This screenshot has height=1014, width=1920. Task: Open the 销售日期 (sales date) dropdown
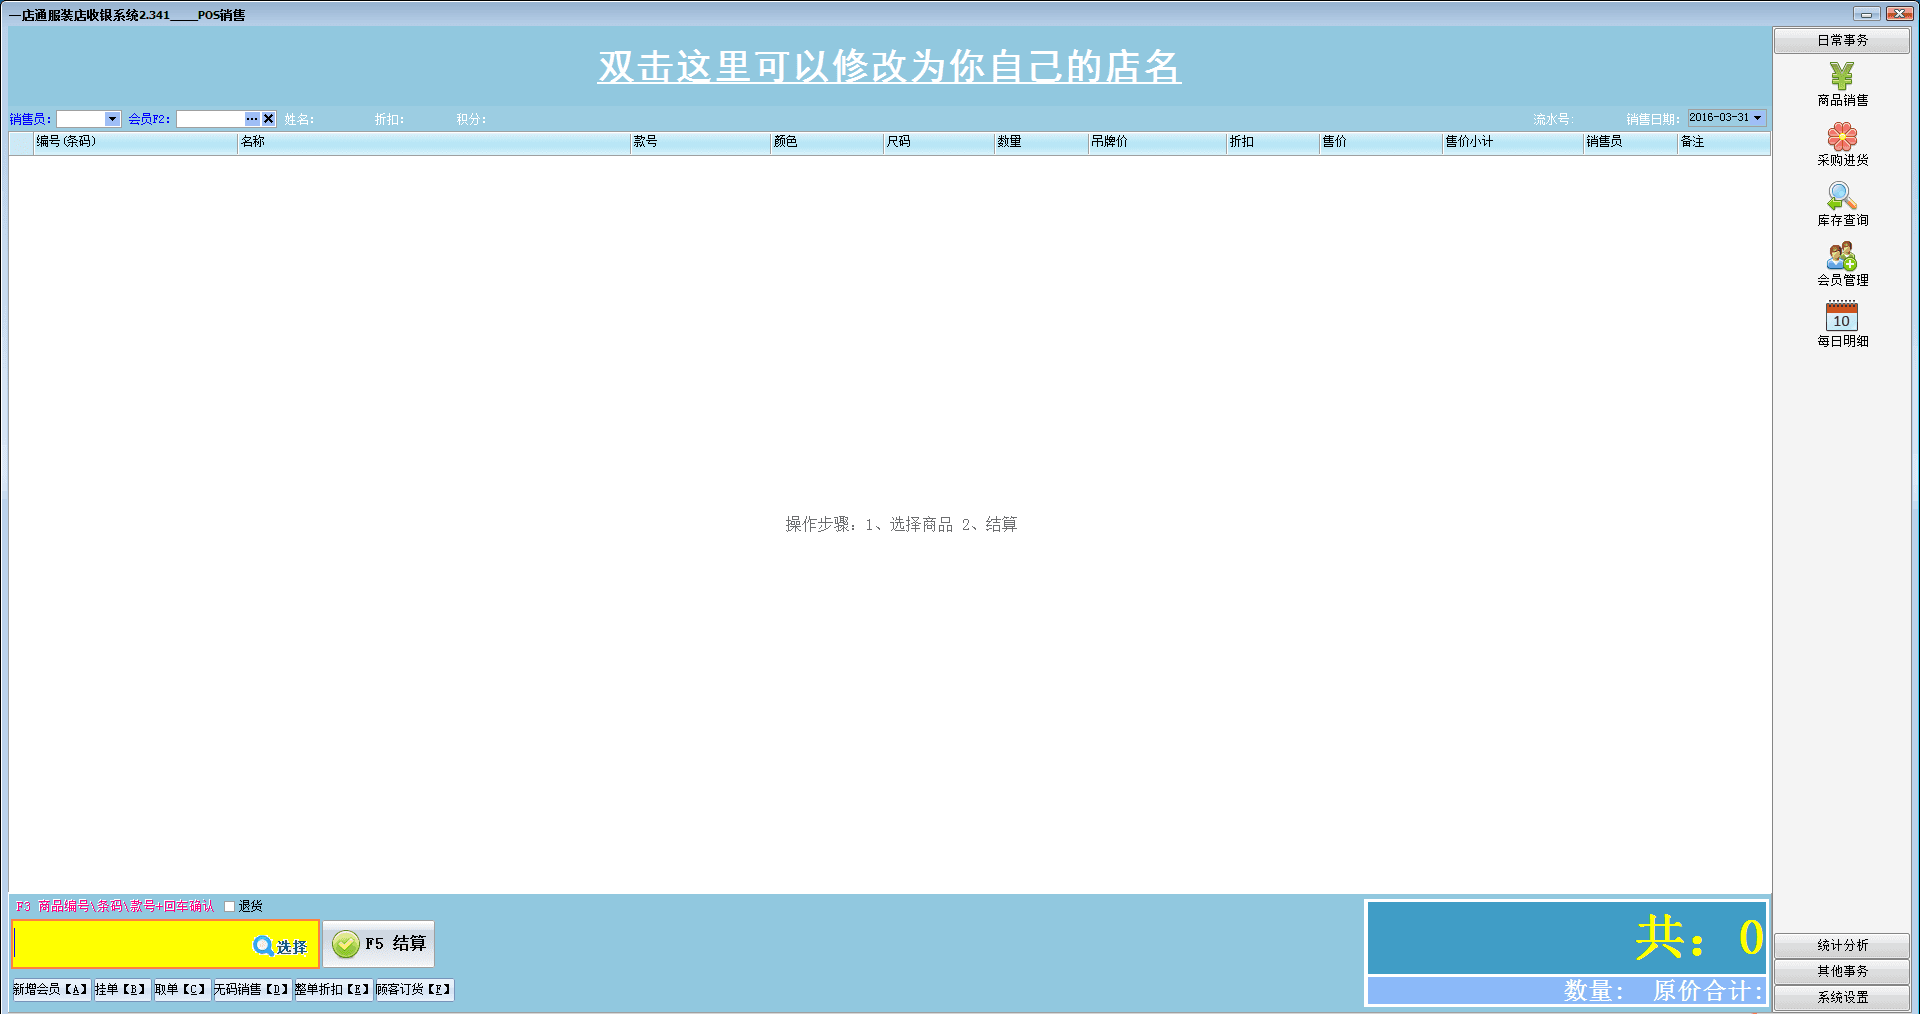pyautogui.click(x=1757, y=118)
